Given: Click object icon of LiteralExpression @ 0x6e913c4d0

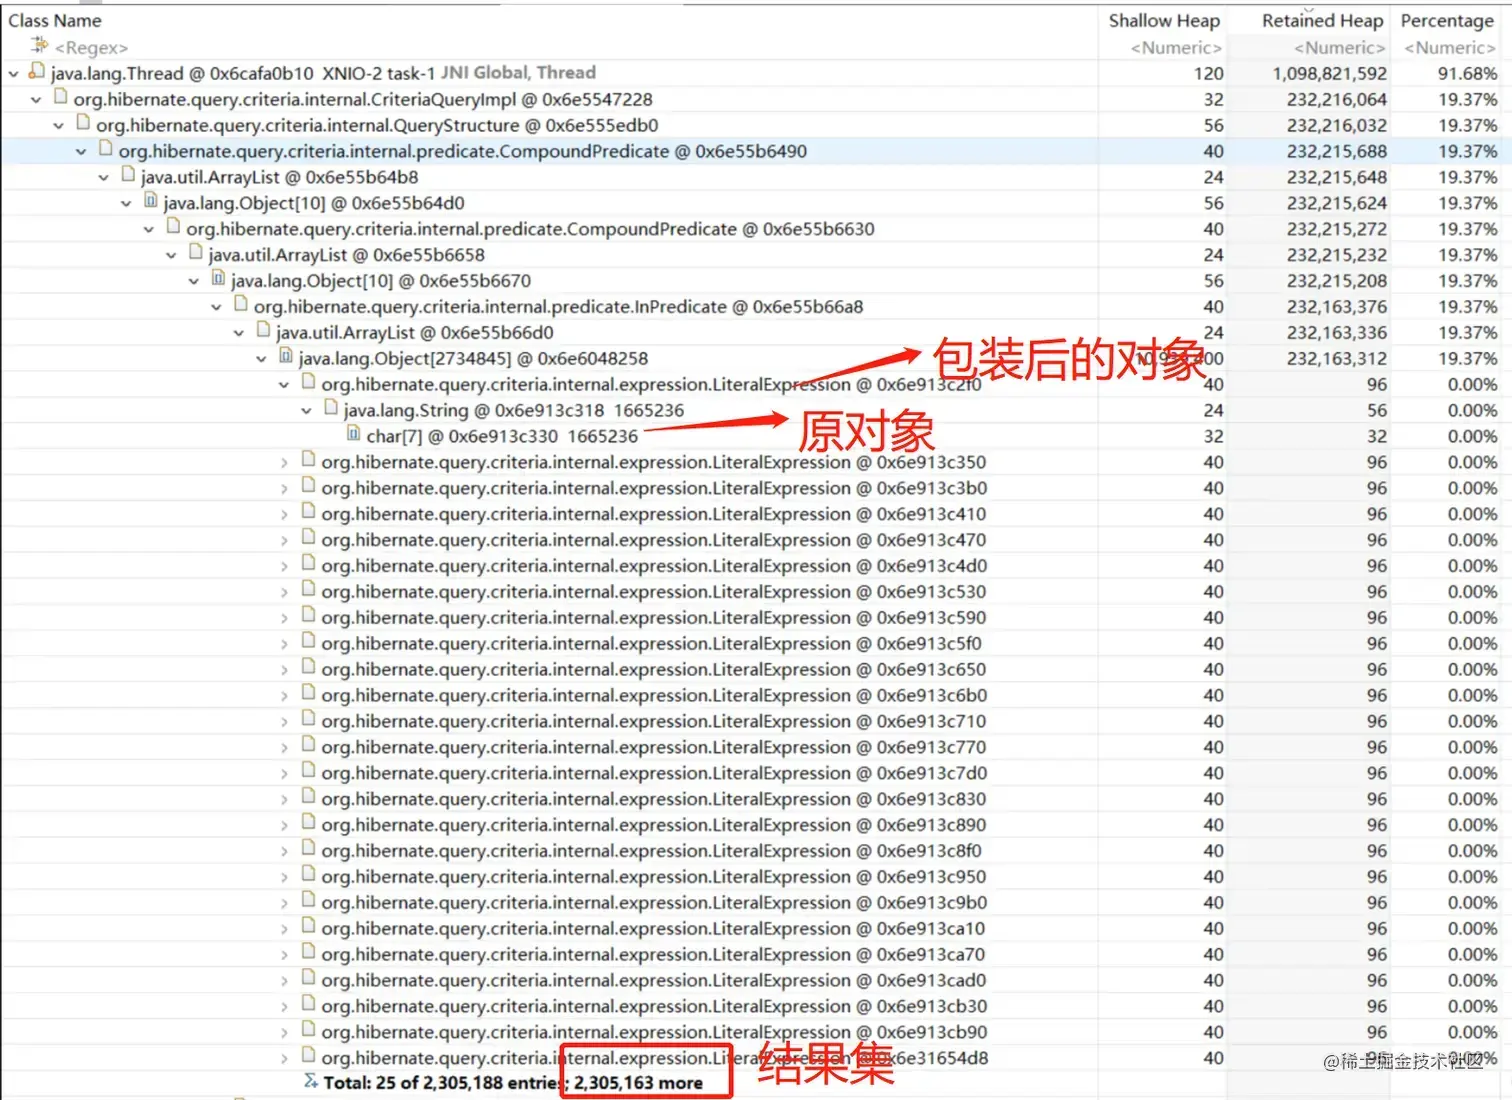Looking at the screenshot, I should point(308,564).
